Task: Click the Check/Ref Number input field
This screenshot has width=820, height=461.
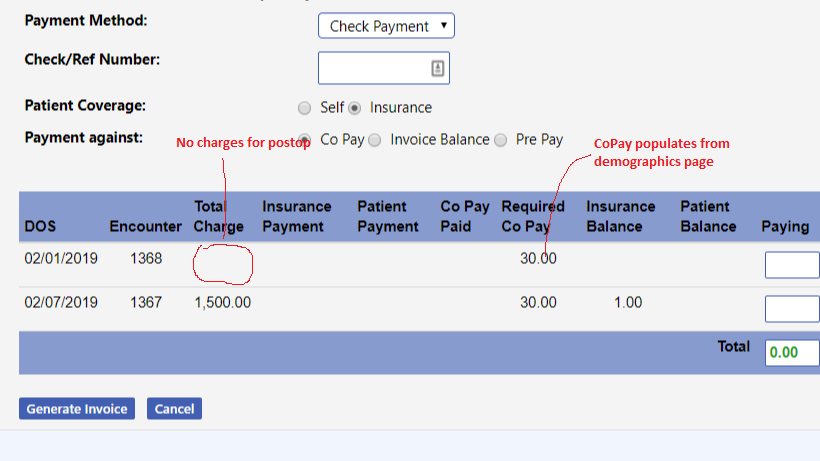Action: (383, 68)
